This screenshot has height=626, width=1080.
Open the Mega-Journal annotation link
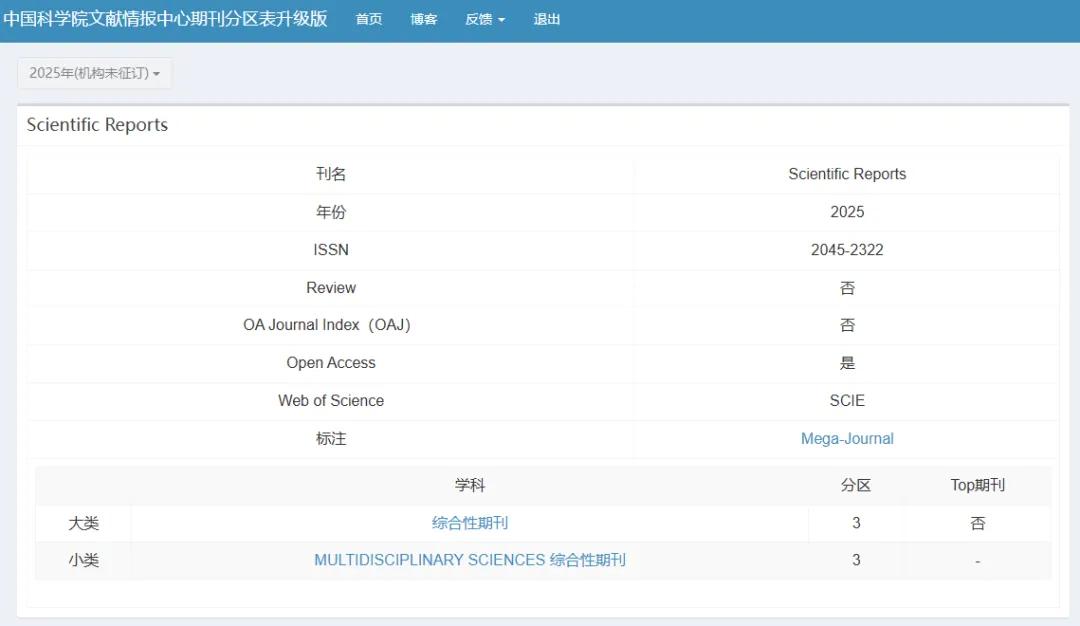click(847, 439)
